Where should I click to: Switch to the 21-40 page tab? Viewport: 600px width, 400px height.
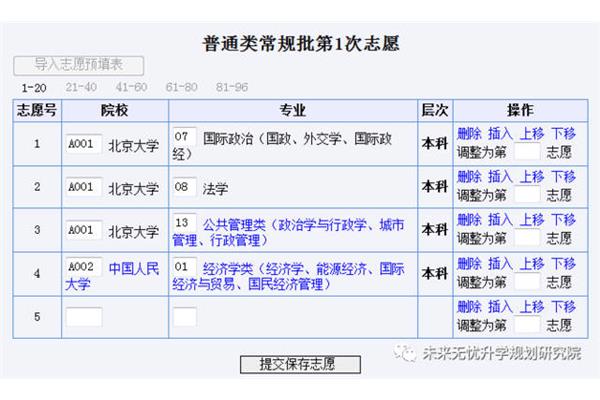(81, 87)
